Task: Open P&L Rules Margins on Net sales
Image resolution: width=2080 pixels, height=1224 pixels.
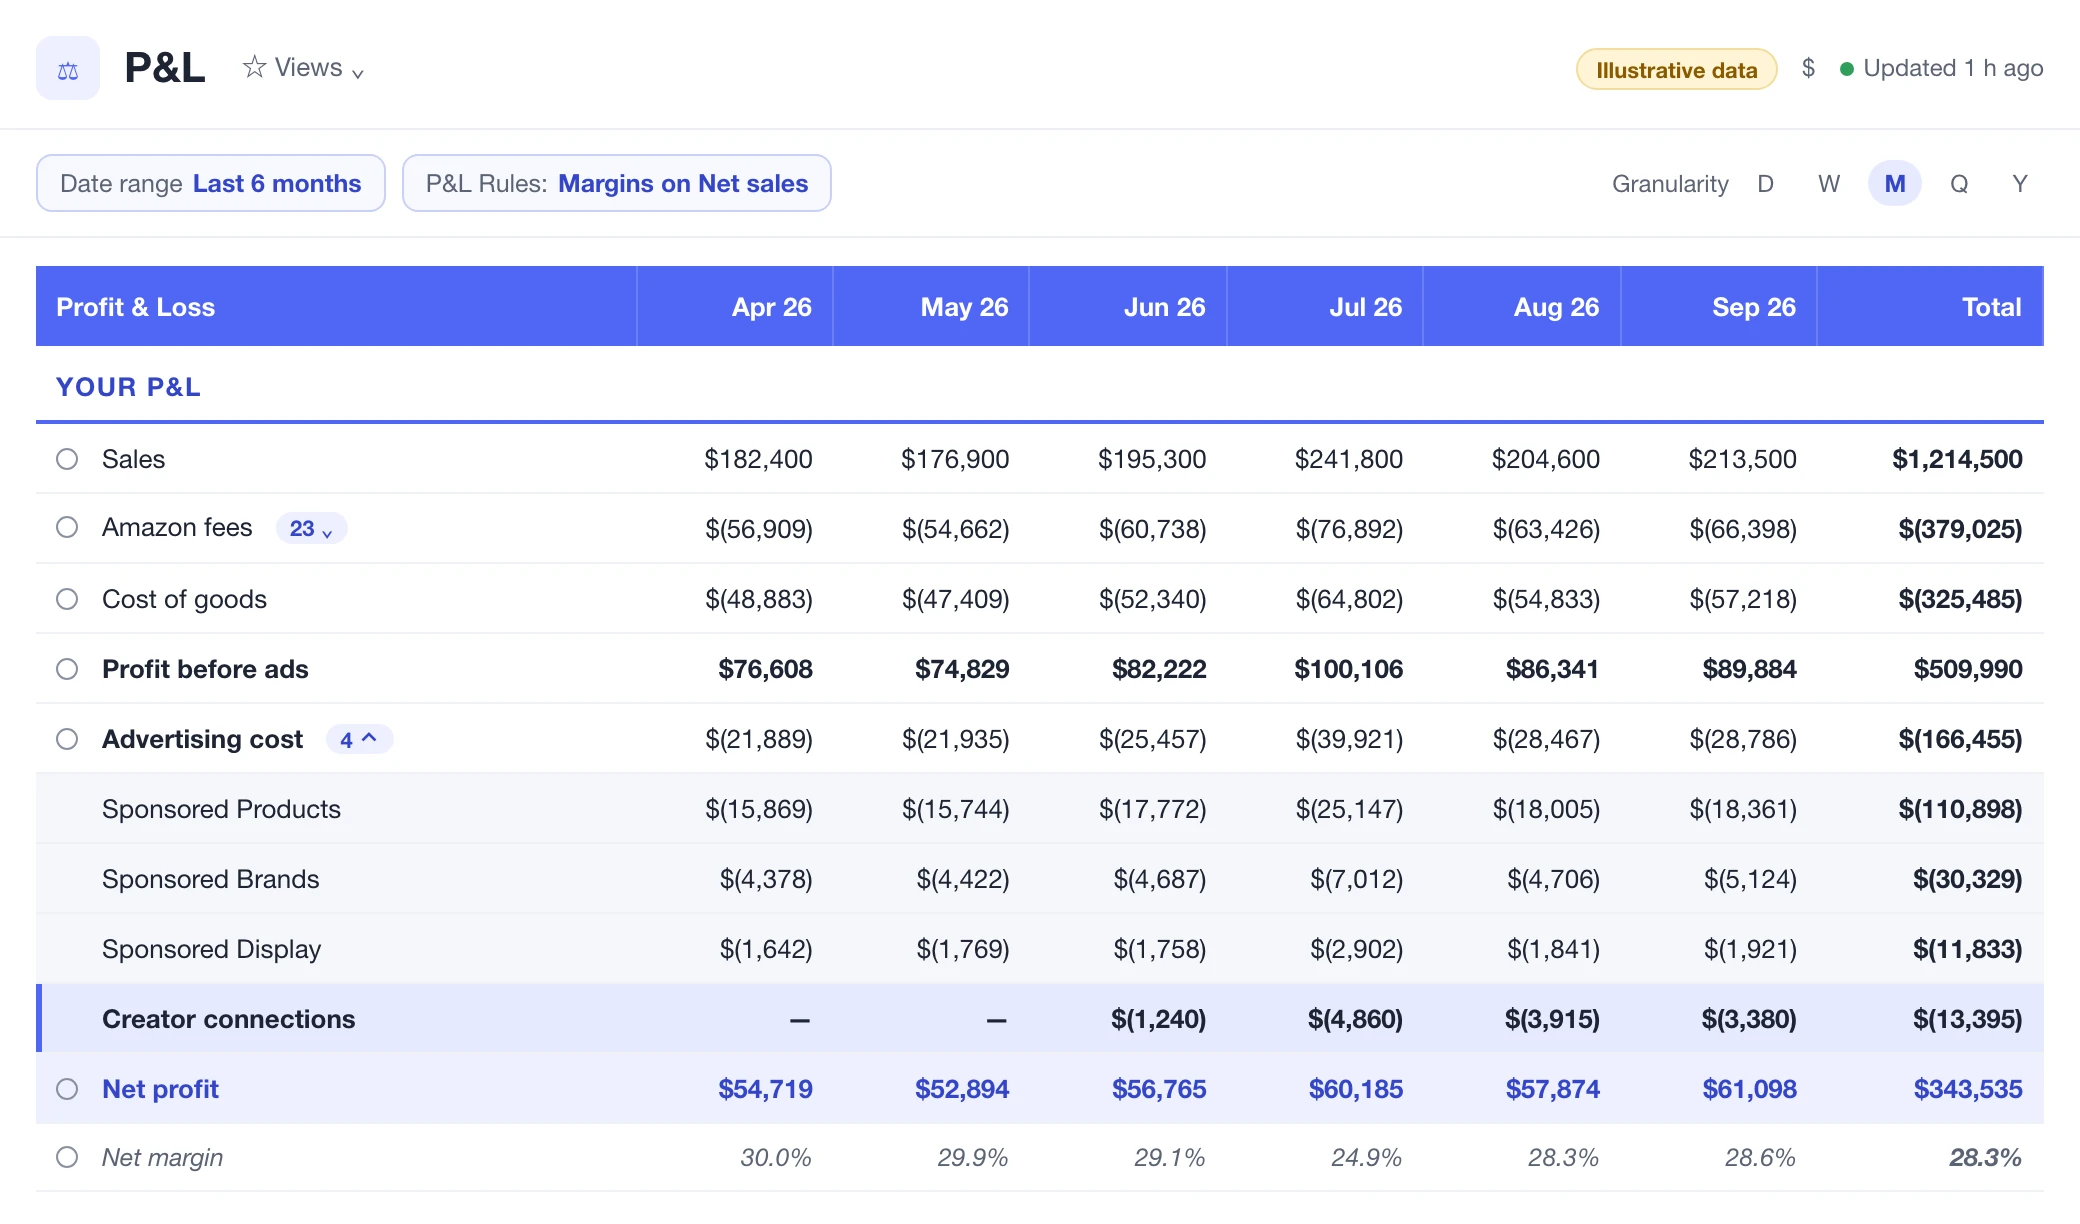Action: pyautogui.click(x=617, y=183)
